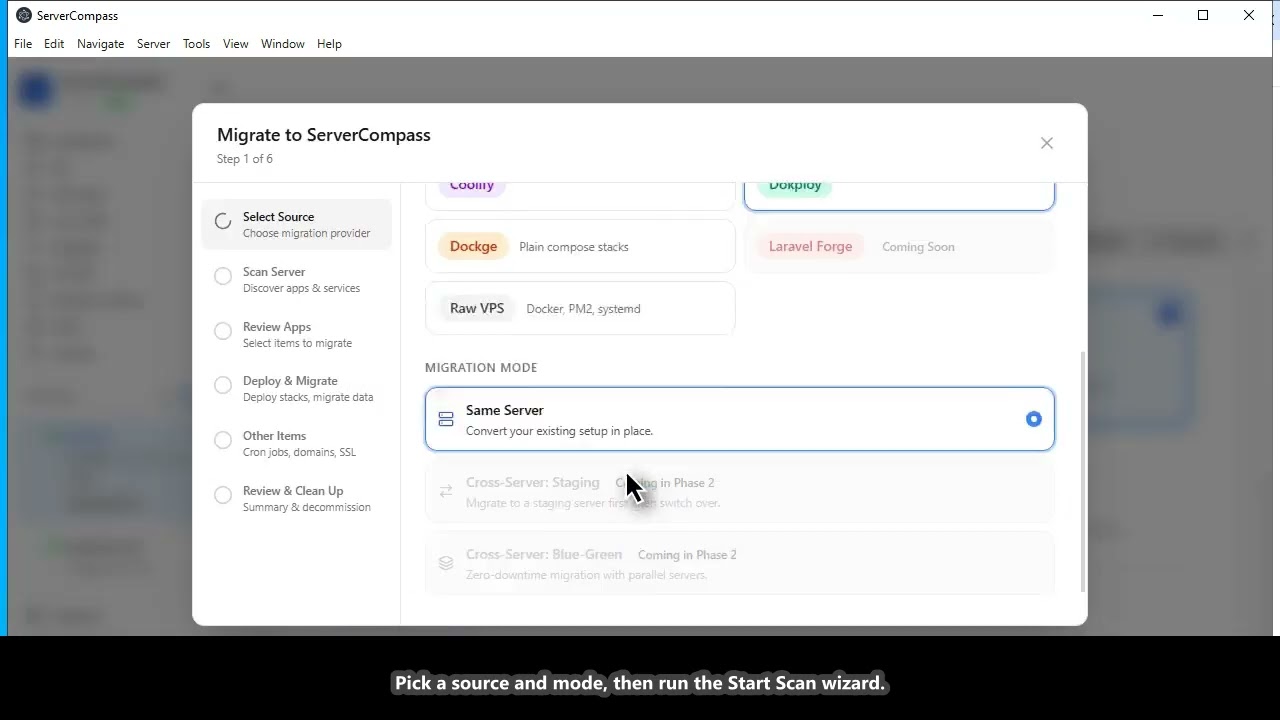Go to Review & Clean Up step
The image size is (1280, 720).
pyautogui.click(x=296, y=498)
